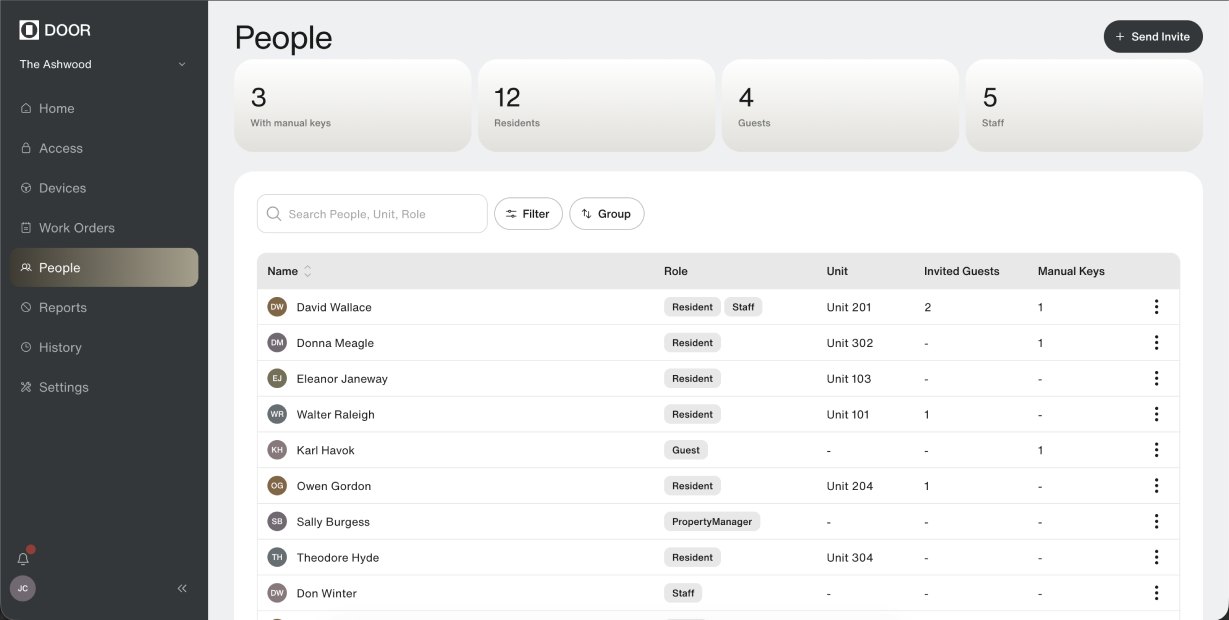Open actions menu for Donna Meagle
The height and width of the screenshot is (620, 1229).
1156,343
